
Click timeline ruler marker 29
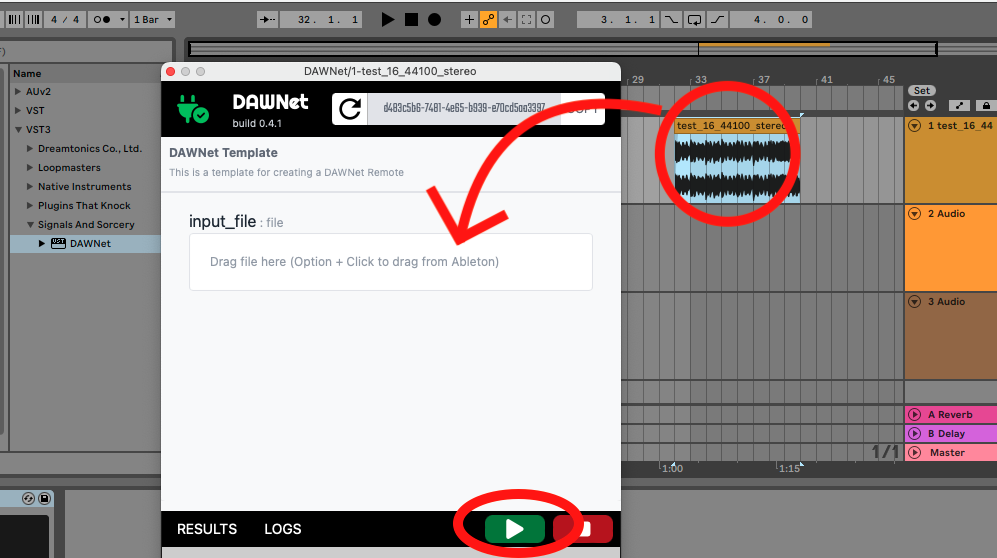coord(637,80)
